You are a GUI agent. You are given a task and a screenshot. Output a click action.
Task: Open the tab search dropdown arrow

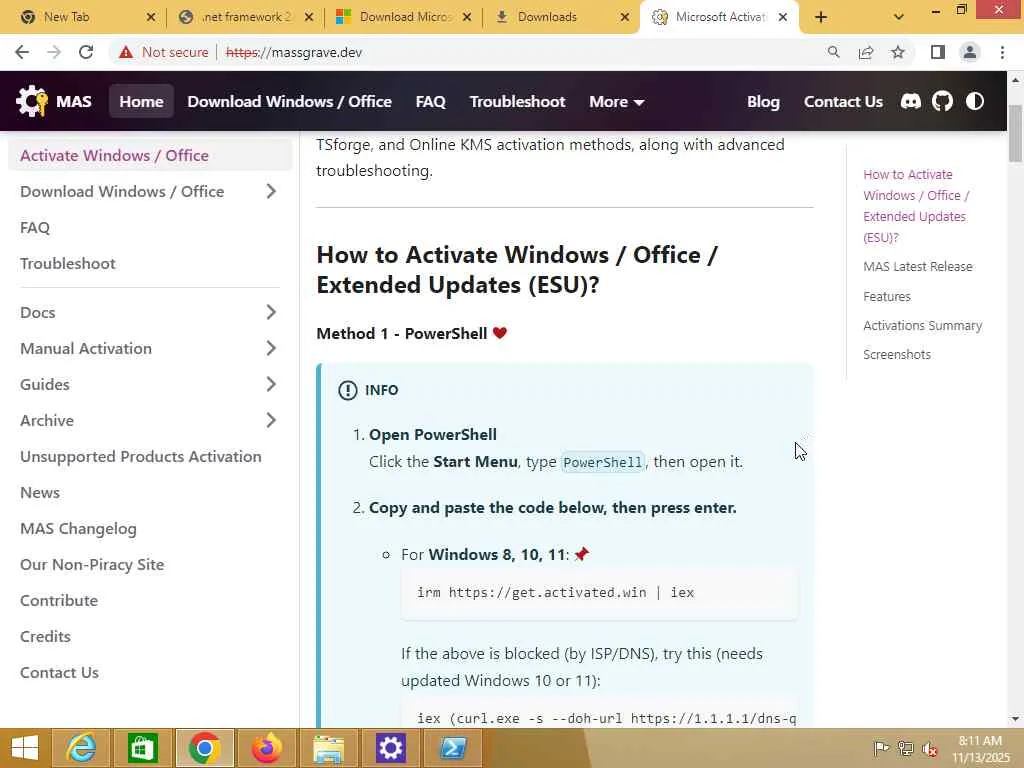pos(899,17)
